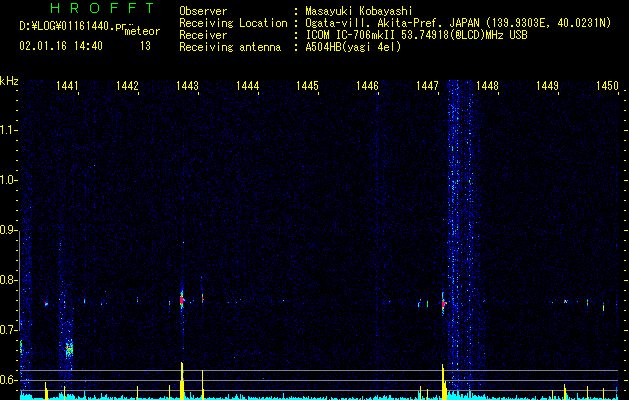Click the word meteor in the header
629x400 pixels.
[x=142, y=31]
